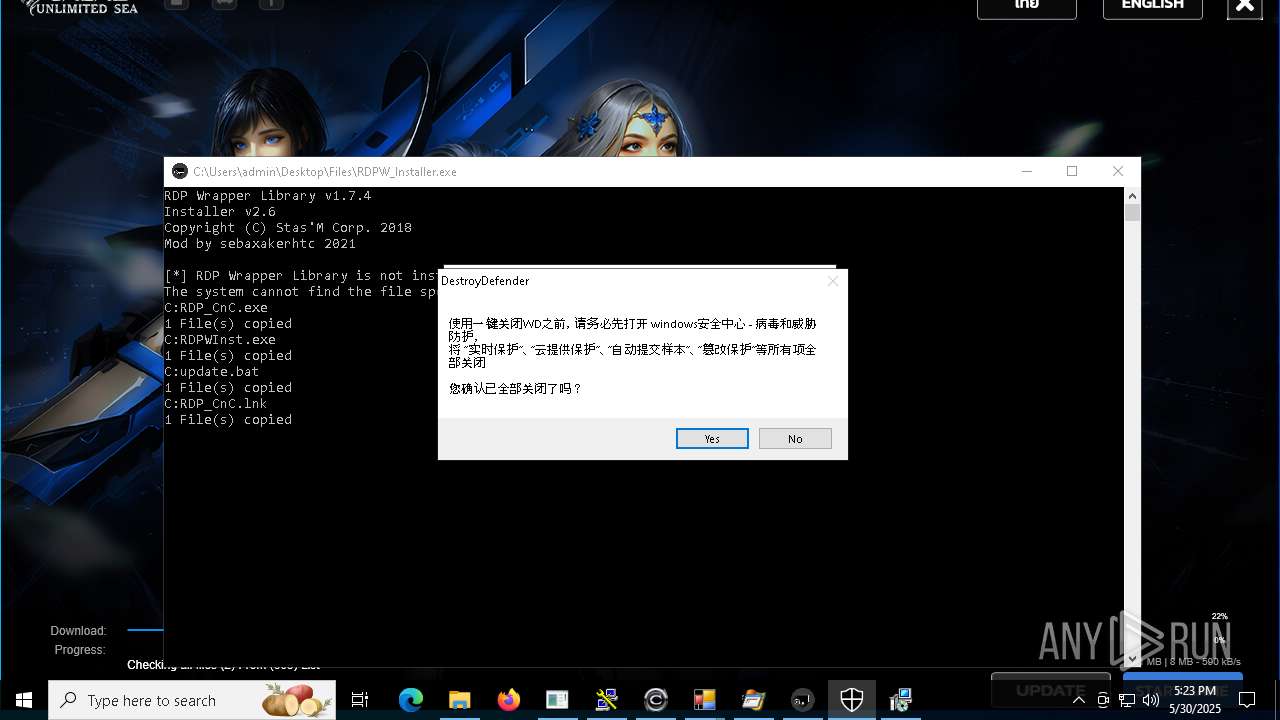Open File Explorer from taskbar
Image resolution: width=1280 pixels, height=720 pixels.
[459, 700]
